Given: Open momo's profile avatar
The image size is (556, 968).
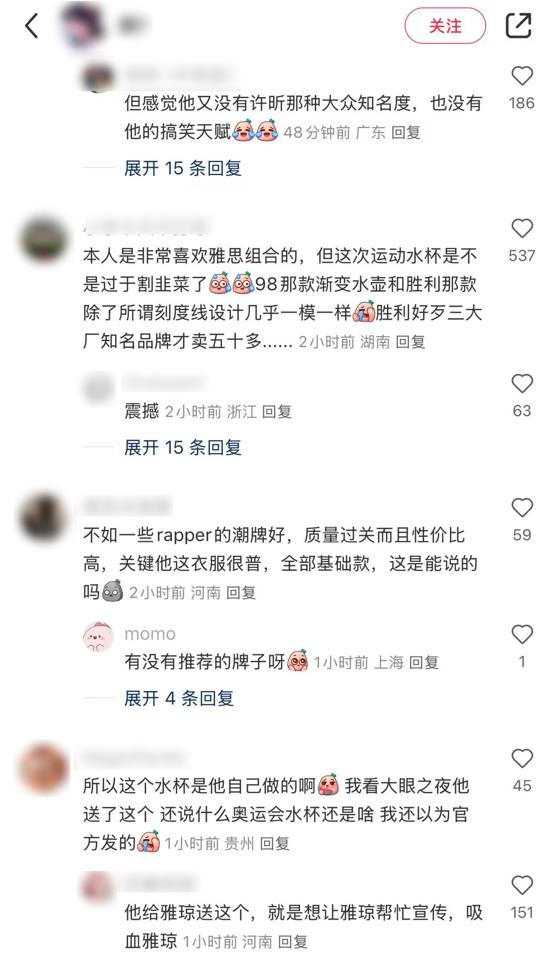Looking at the screenshot, I should [99, 637].
